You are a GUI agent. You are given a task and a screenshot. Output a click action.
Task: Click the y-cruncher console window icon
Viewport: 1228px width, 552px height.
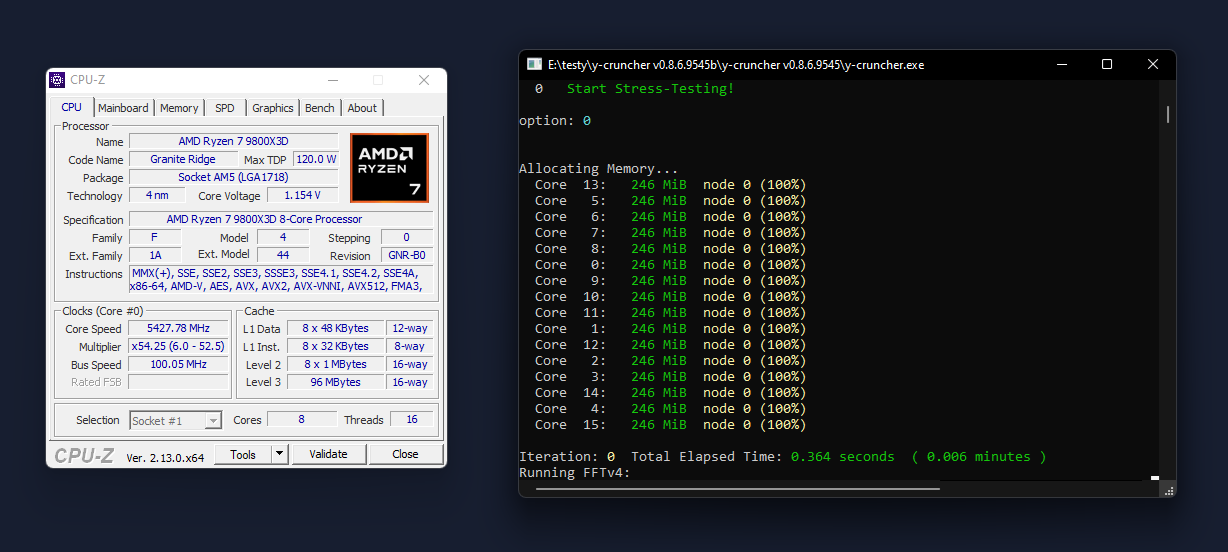(534, 65)
